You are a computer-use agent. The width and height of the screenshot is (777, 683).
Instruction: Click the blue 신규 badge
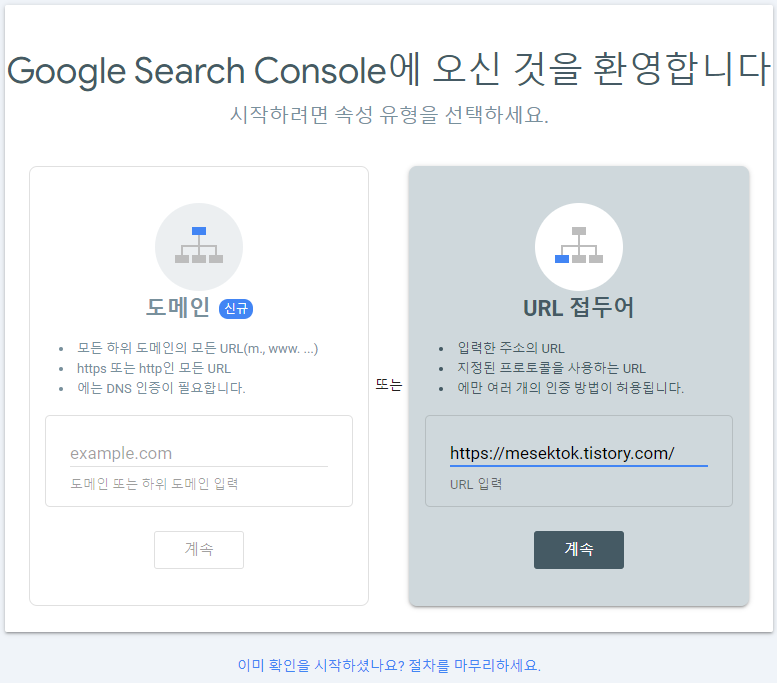(x=236, y=309)
